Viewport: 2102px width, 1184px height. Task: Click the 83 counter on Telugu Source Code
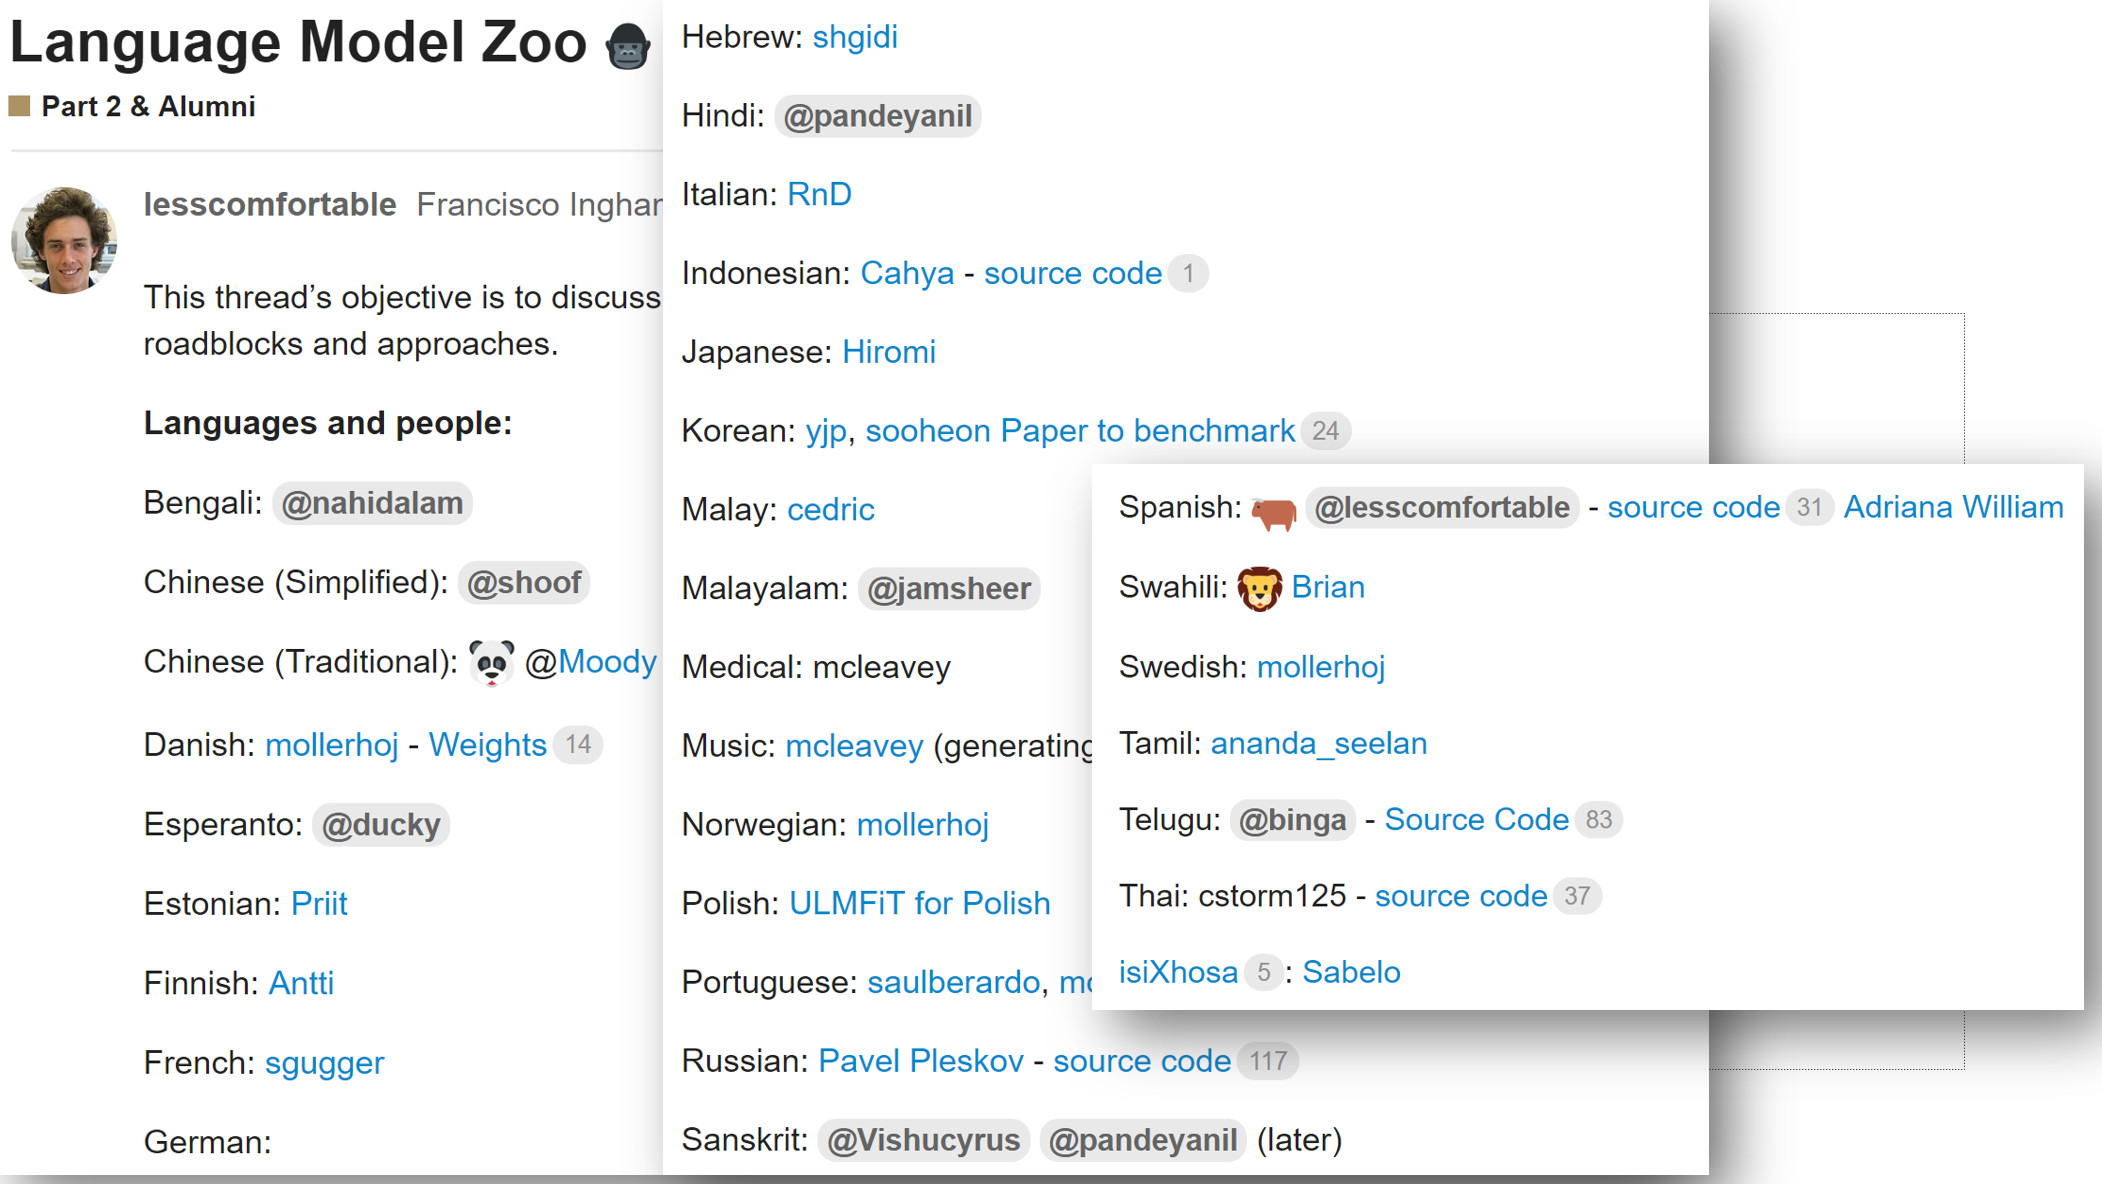pyautogui.click(x=1599, y=820)
